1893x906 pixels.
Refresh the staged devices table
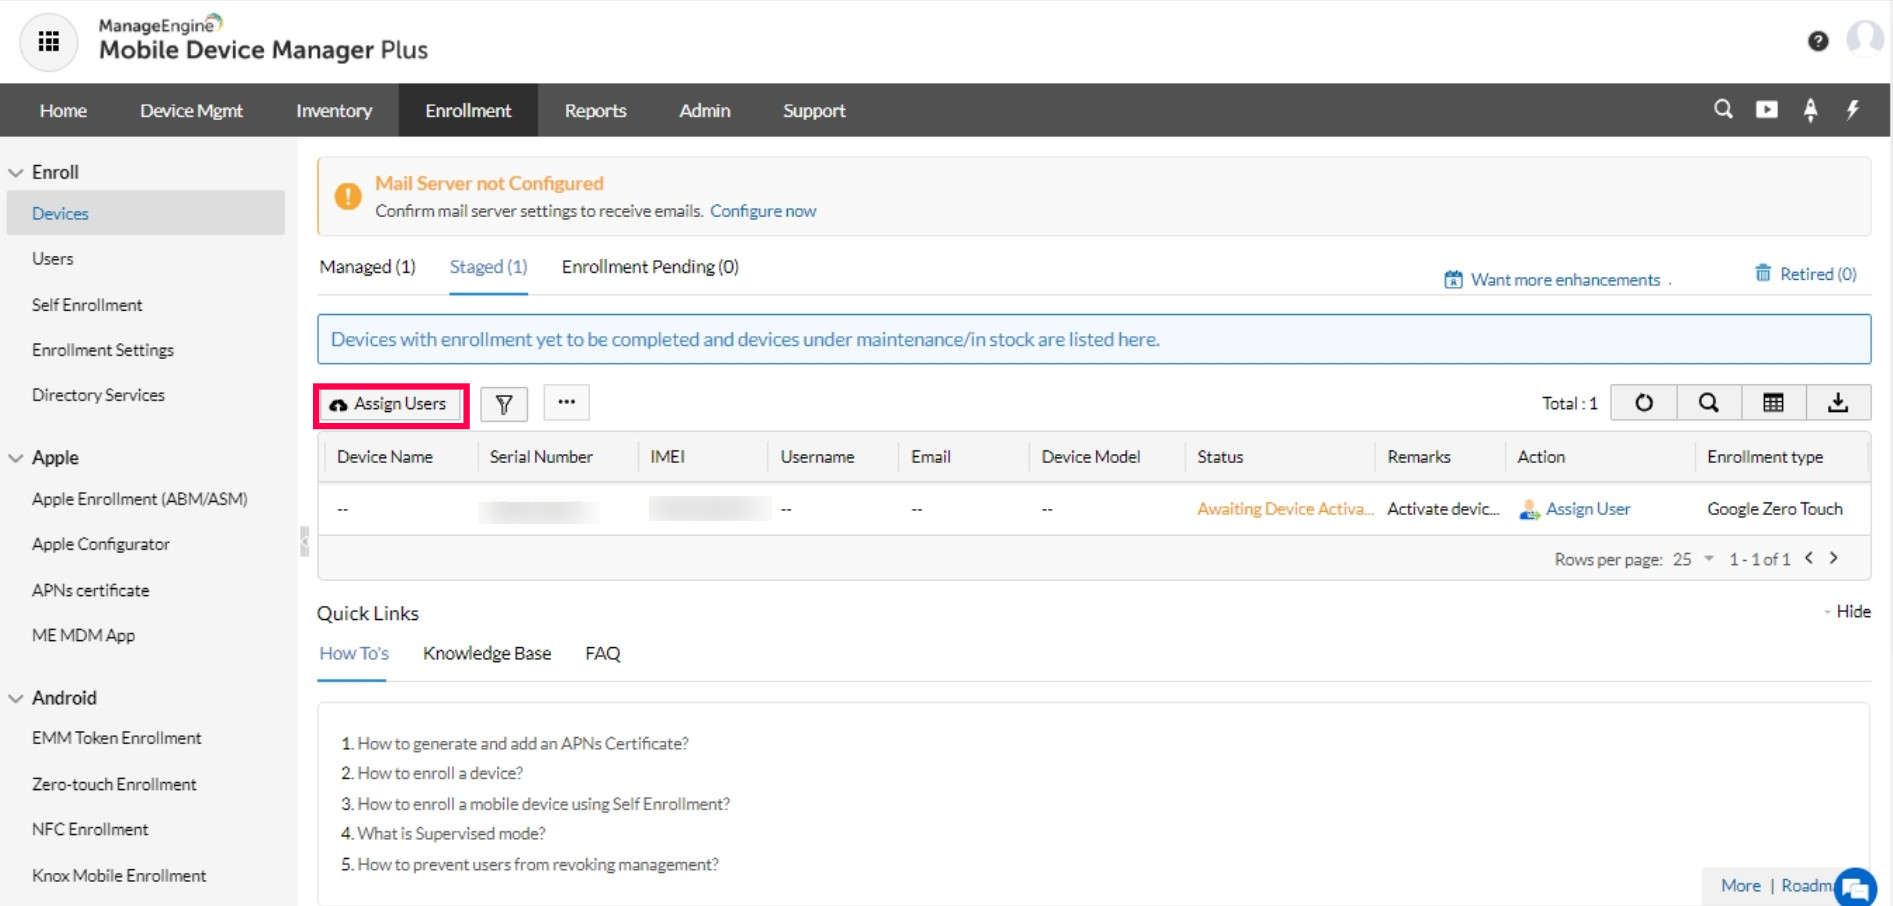click(x=1644, y=403)
